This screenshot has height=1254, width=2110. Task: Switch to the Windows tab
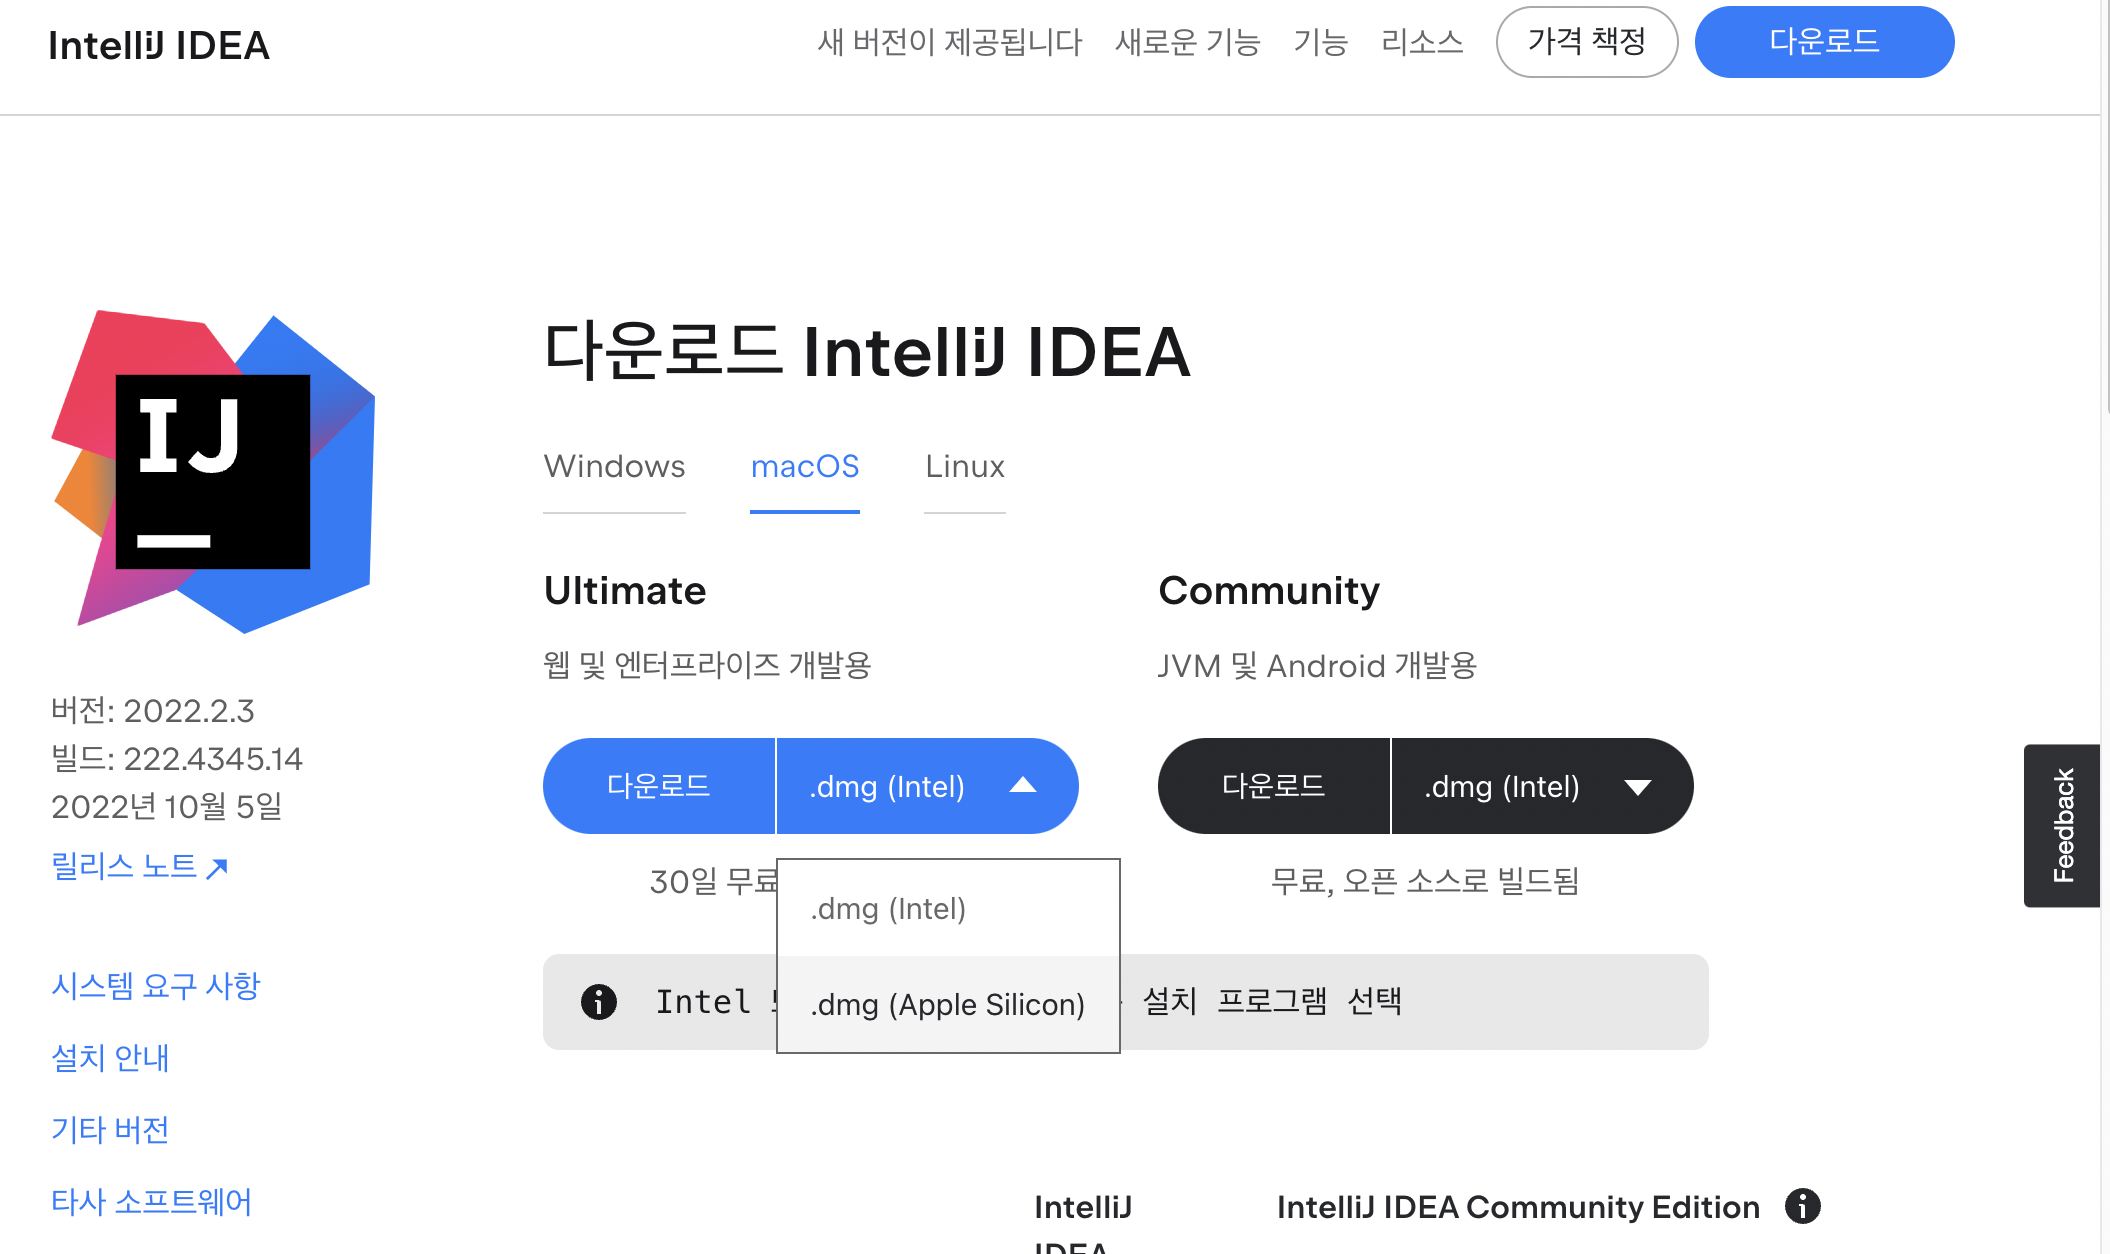coord(614,467)
